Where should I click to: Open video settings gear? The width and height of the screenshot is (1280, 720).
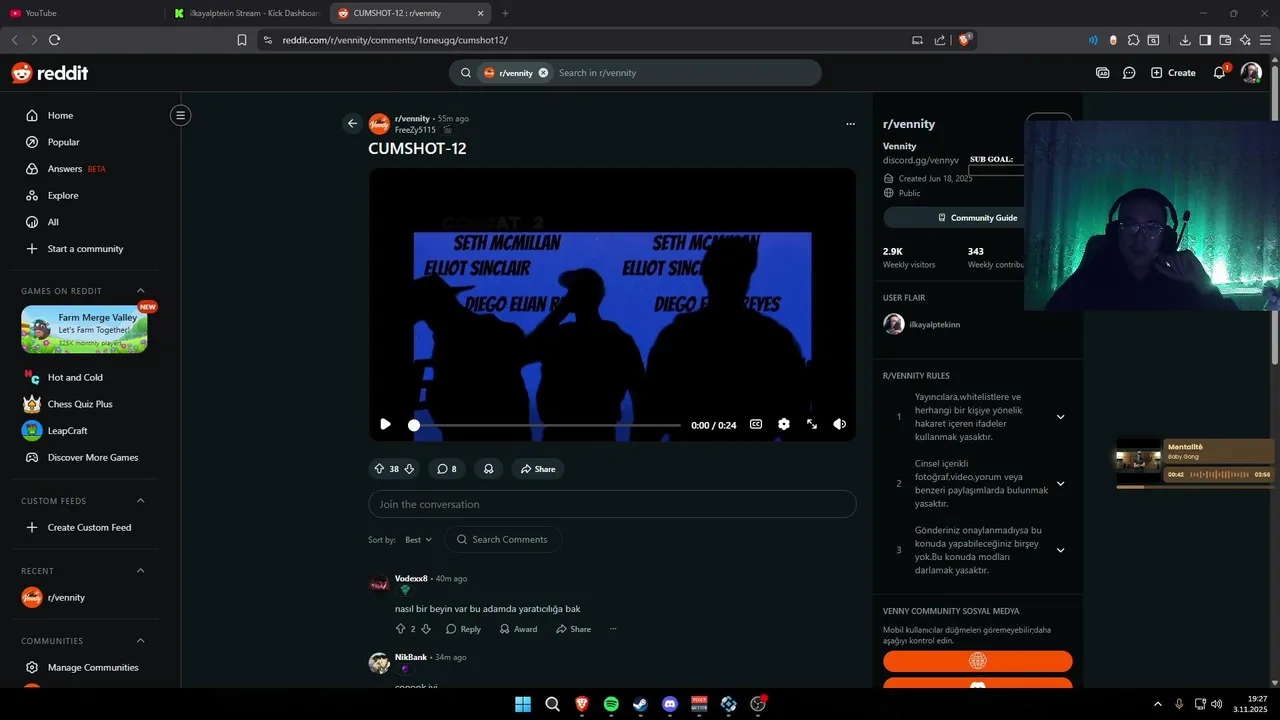(x=784, y=424)
